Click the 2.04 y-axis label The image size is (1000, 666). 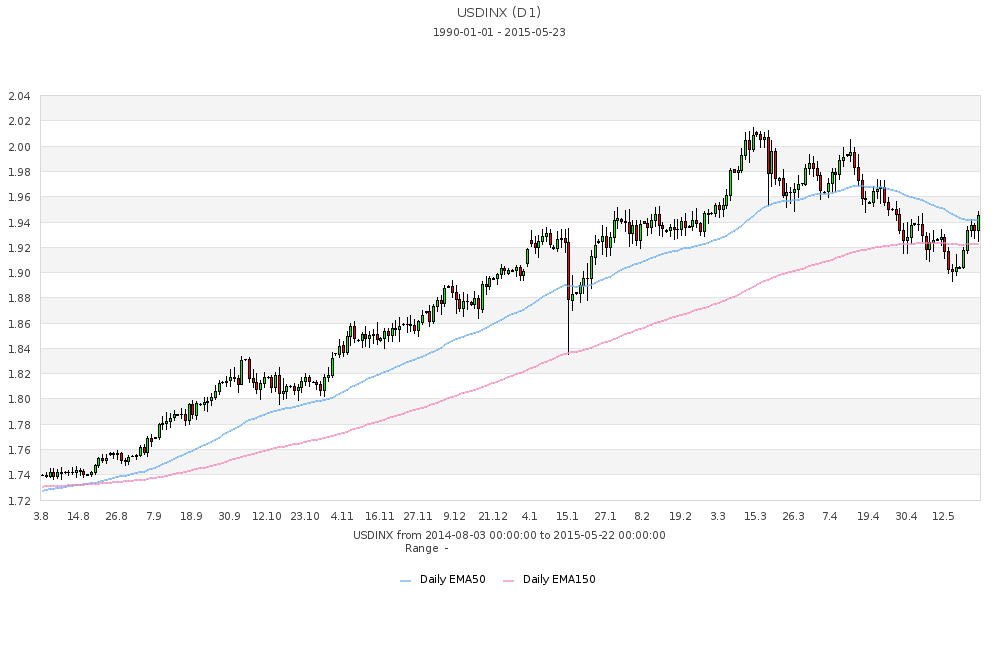[19, 96]
